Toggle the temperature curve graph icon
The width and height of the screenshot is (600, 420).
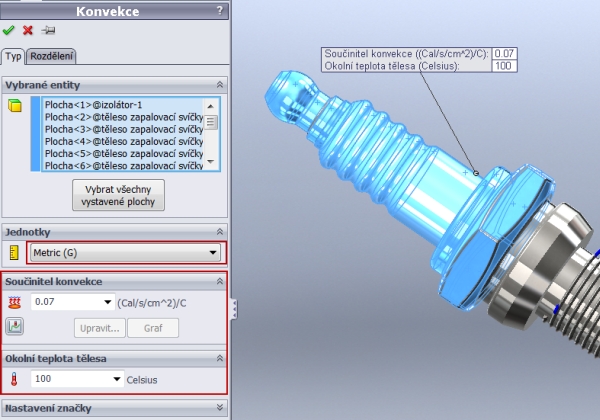pos(15,327)
